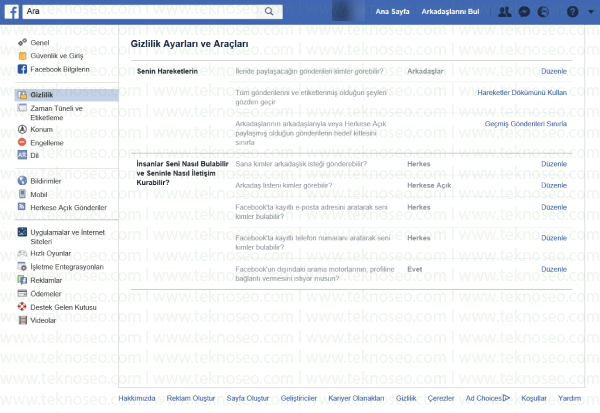Click the Videolar film icon
The width and height of the screenshot is (600, 413).
(x=23, y=320)
